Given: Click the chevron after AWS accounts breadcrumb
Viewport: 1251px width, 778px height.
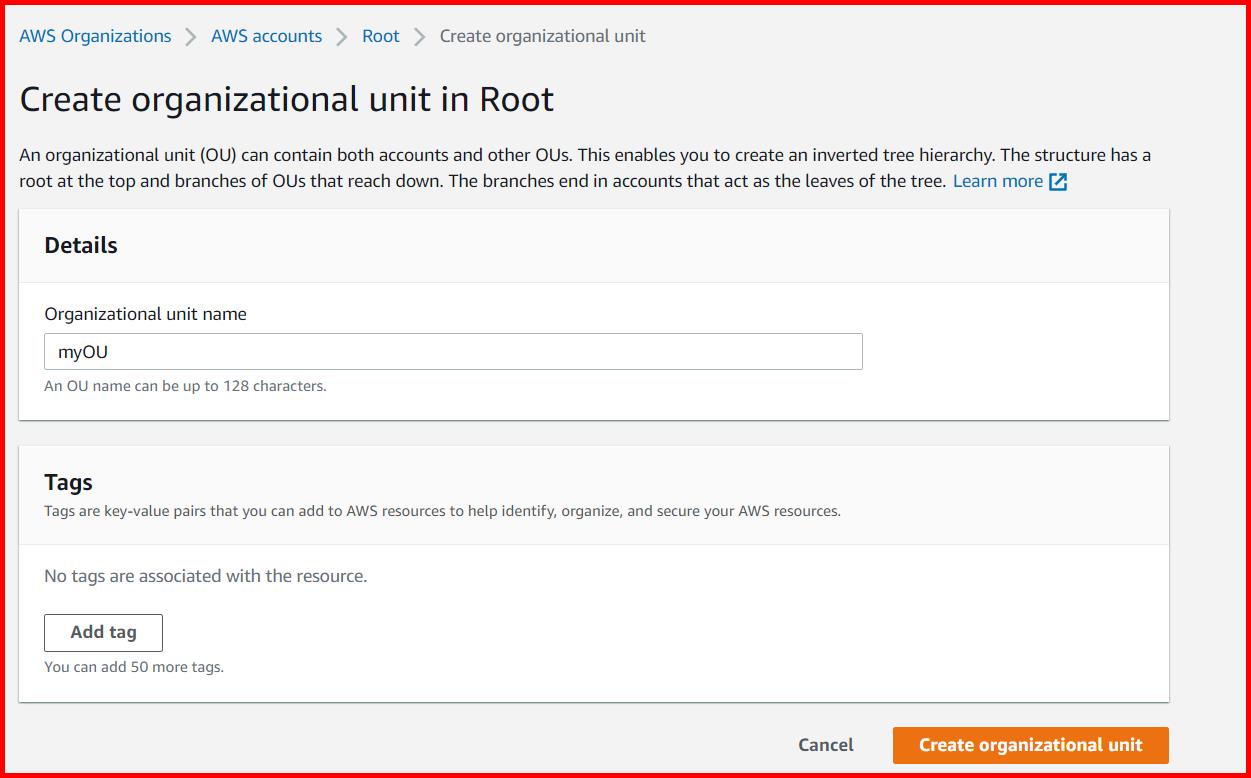Looking at the screenshot, I should click(341, 36).
